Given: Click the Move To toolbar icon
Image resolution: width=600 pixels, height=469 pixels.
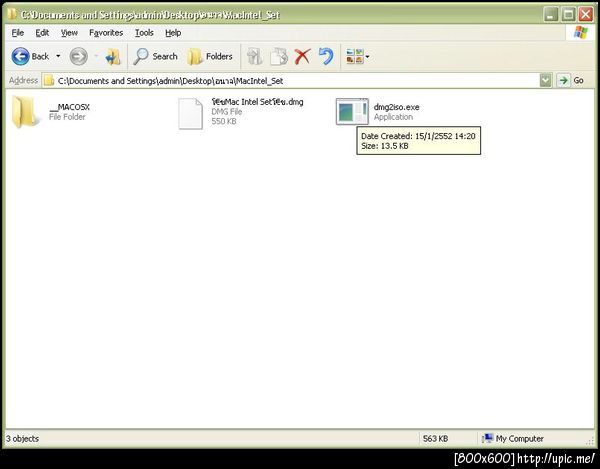Looking at the screenshot, I should coord(254,57).
